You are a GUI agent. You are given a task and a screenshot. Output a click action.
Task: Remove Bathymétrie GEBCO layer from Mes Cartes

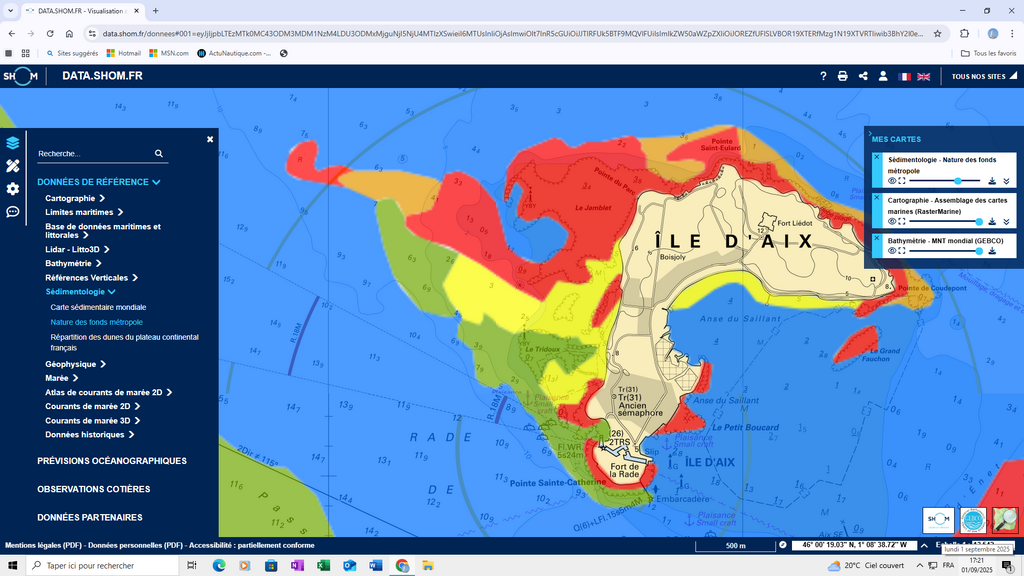tap(876, 238)
